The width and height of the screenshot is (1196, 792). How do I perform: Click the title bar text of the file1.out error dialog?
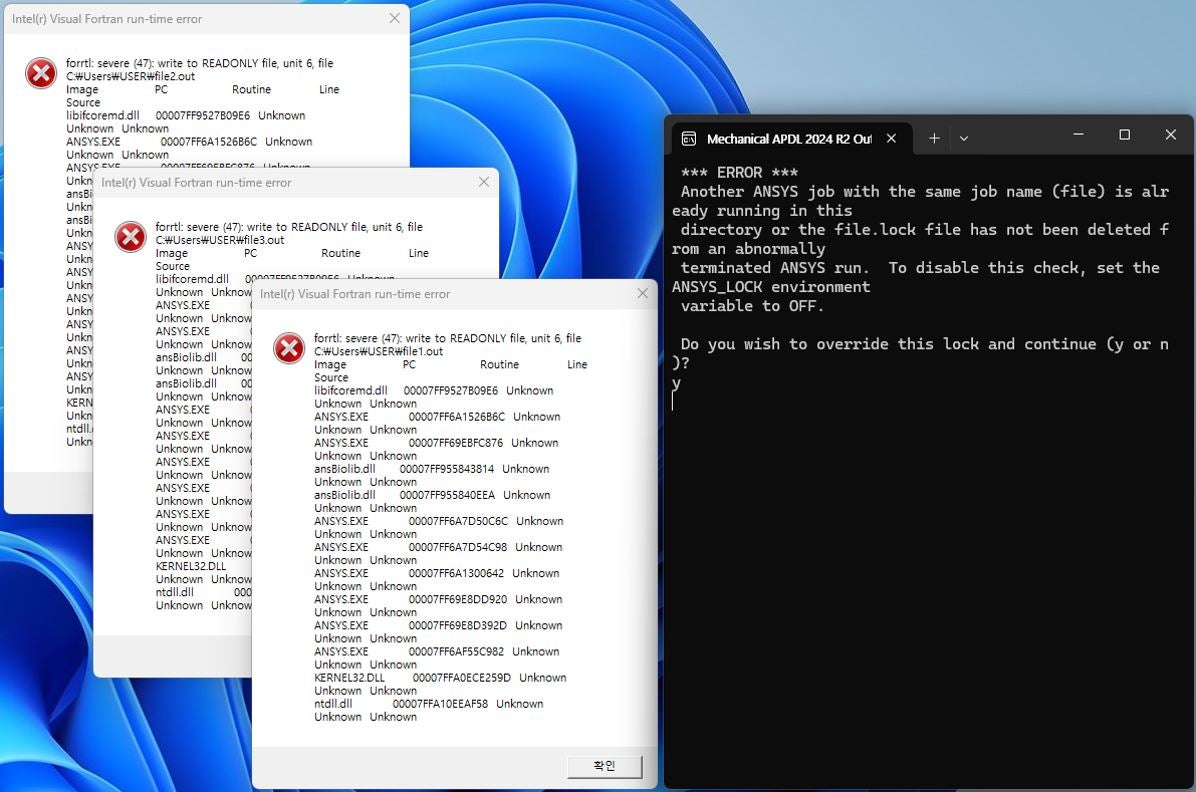[x=355, y=294]
